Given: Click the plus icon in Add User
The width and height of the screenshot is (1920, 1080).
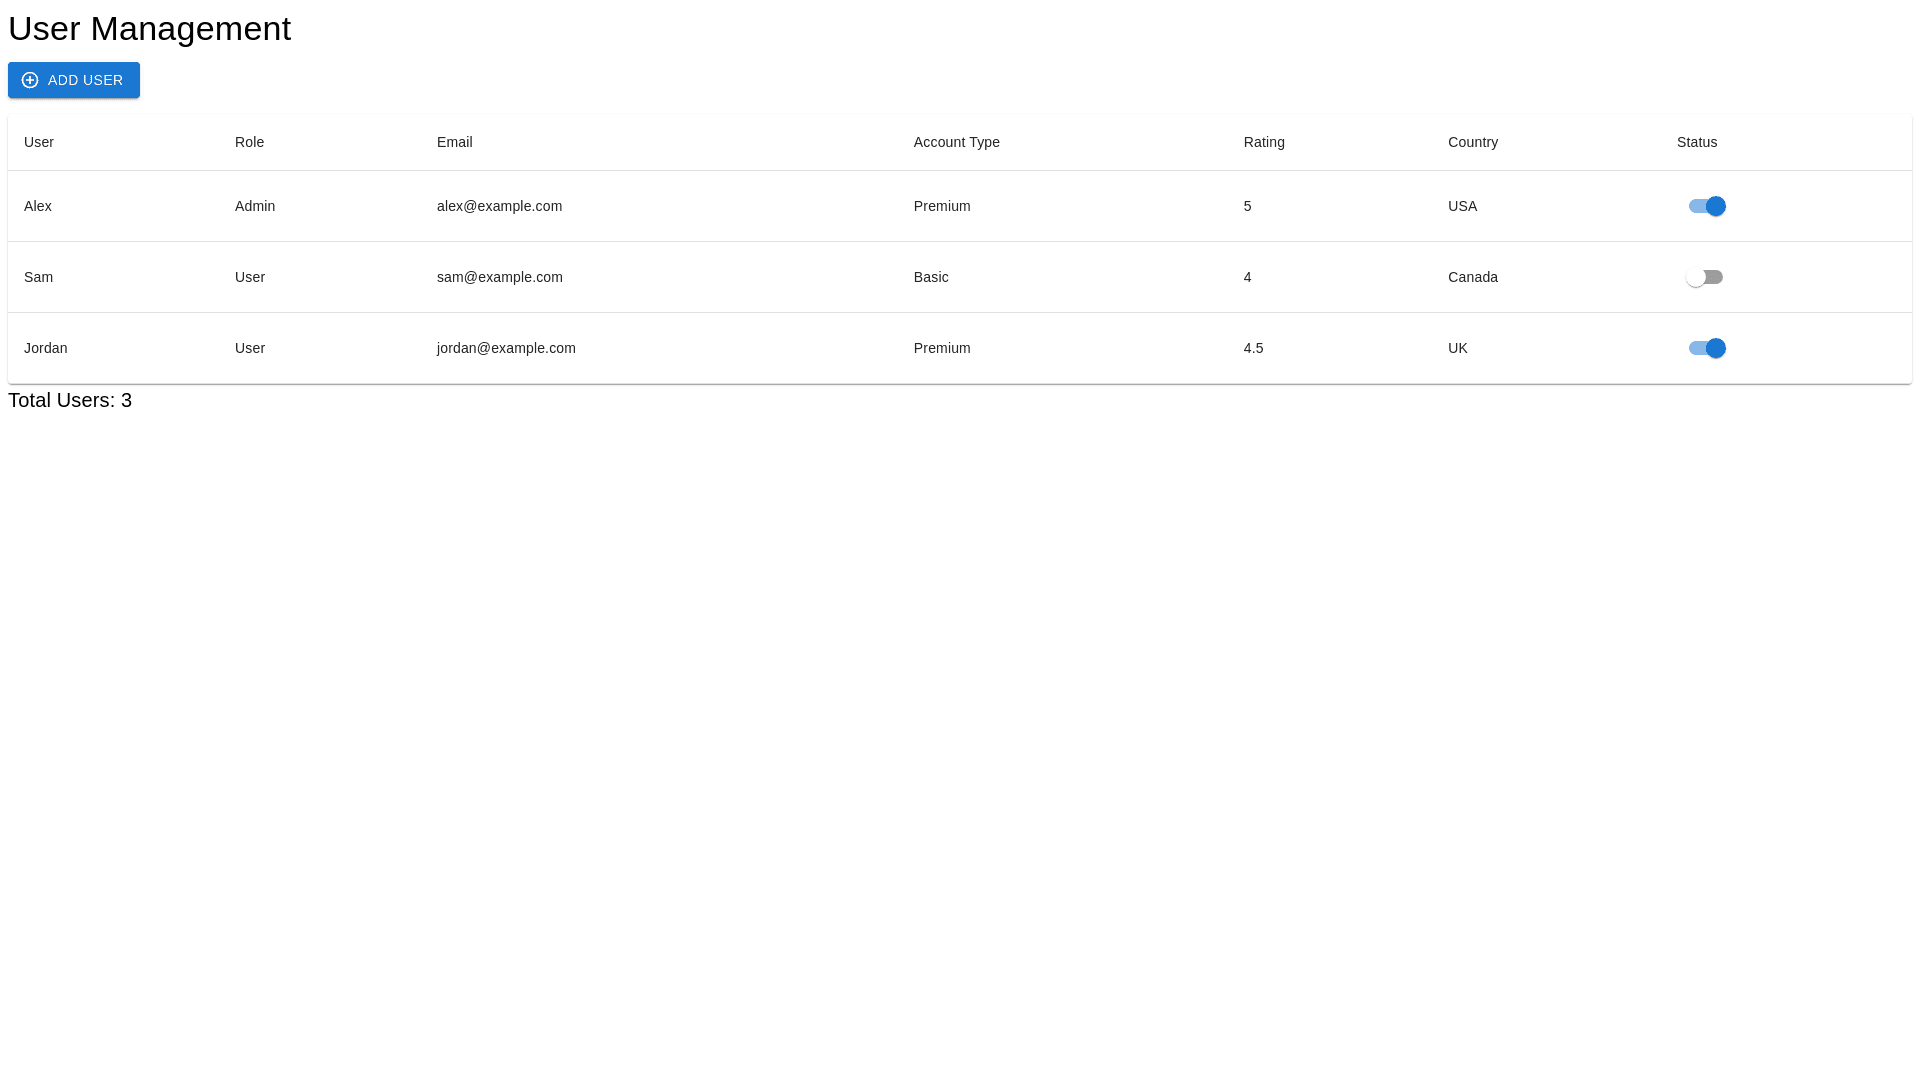Looking at the screenshot, I should (30, 80).
